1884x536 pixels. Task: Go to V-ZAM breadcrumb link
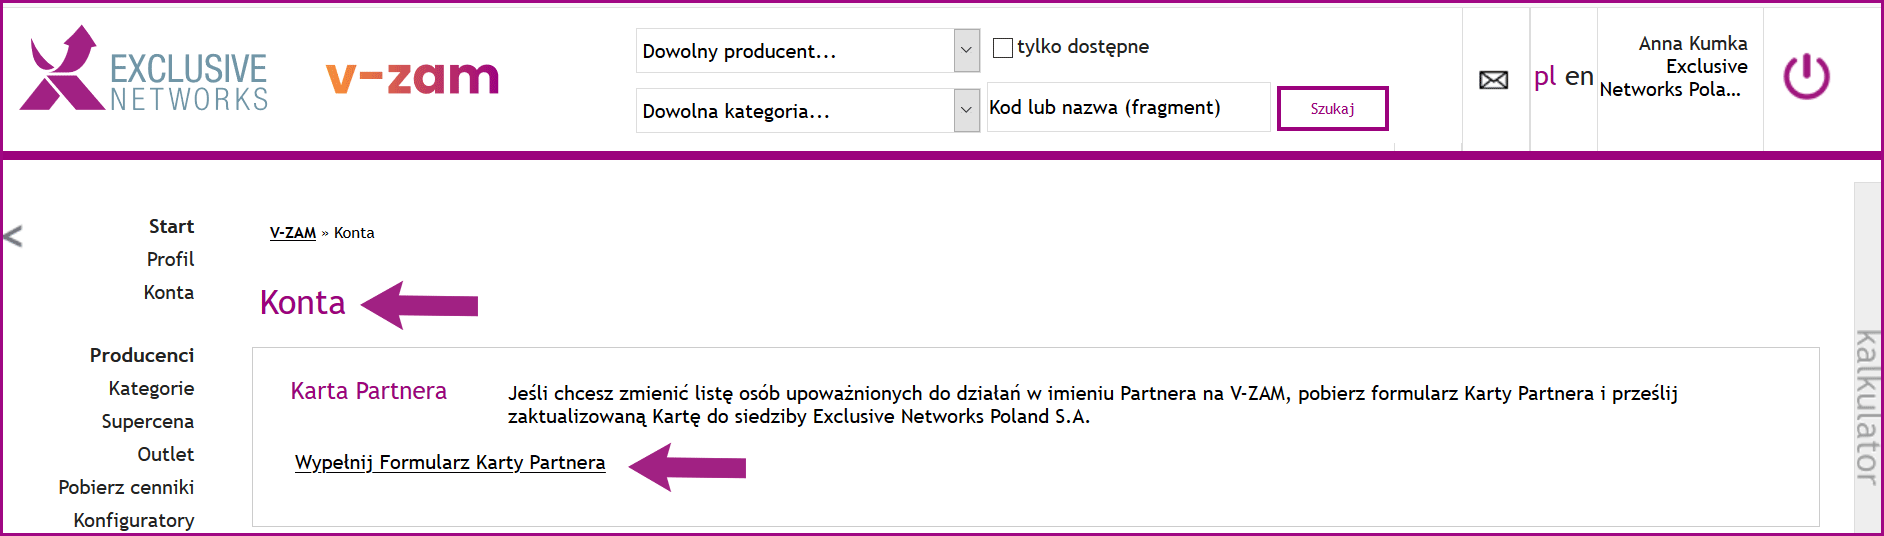pos(292,233)
